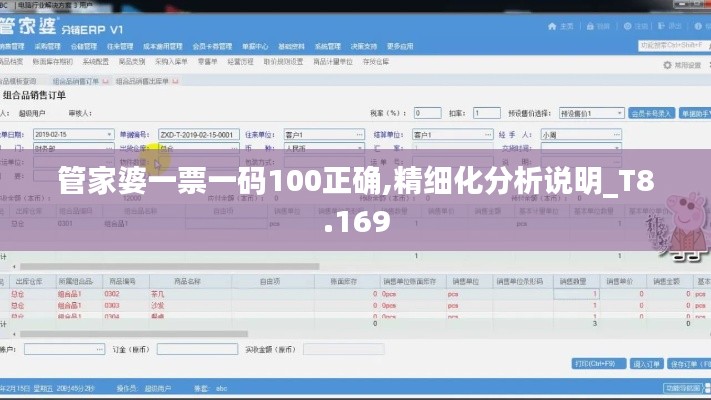Viewport: 711px width, 400px height.
Task: Open the 采购管理 menu
Action: point(48,46)
